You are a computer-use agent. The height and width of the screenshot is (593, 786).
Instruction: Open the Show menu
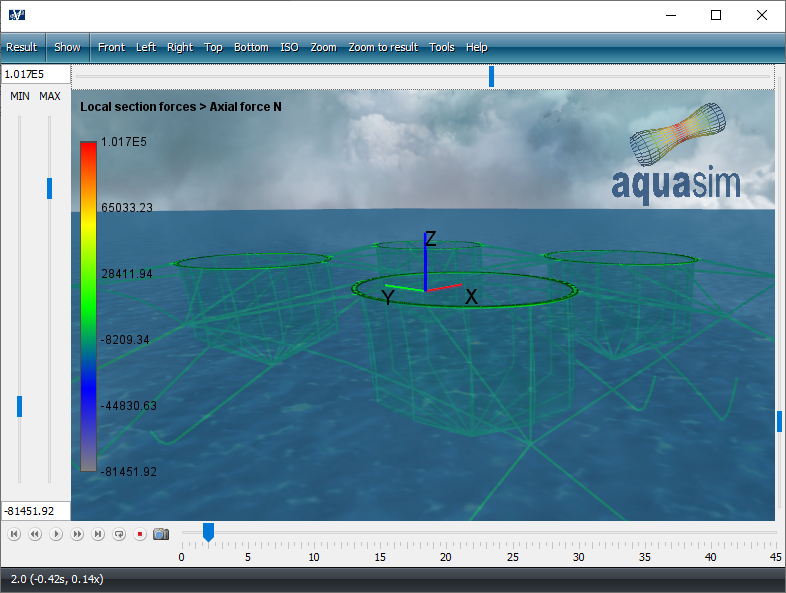67,47
